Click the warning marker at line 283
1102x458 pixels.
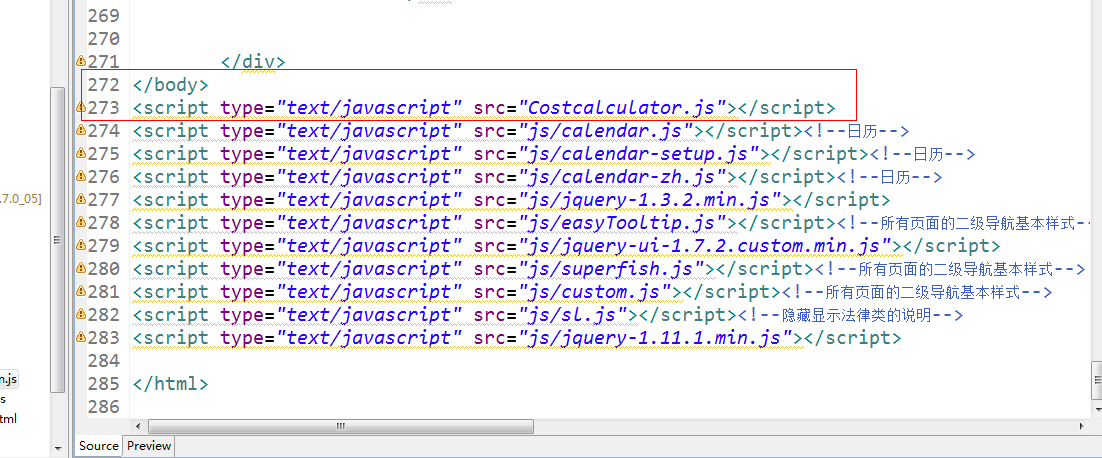(x=80, y=338)
